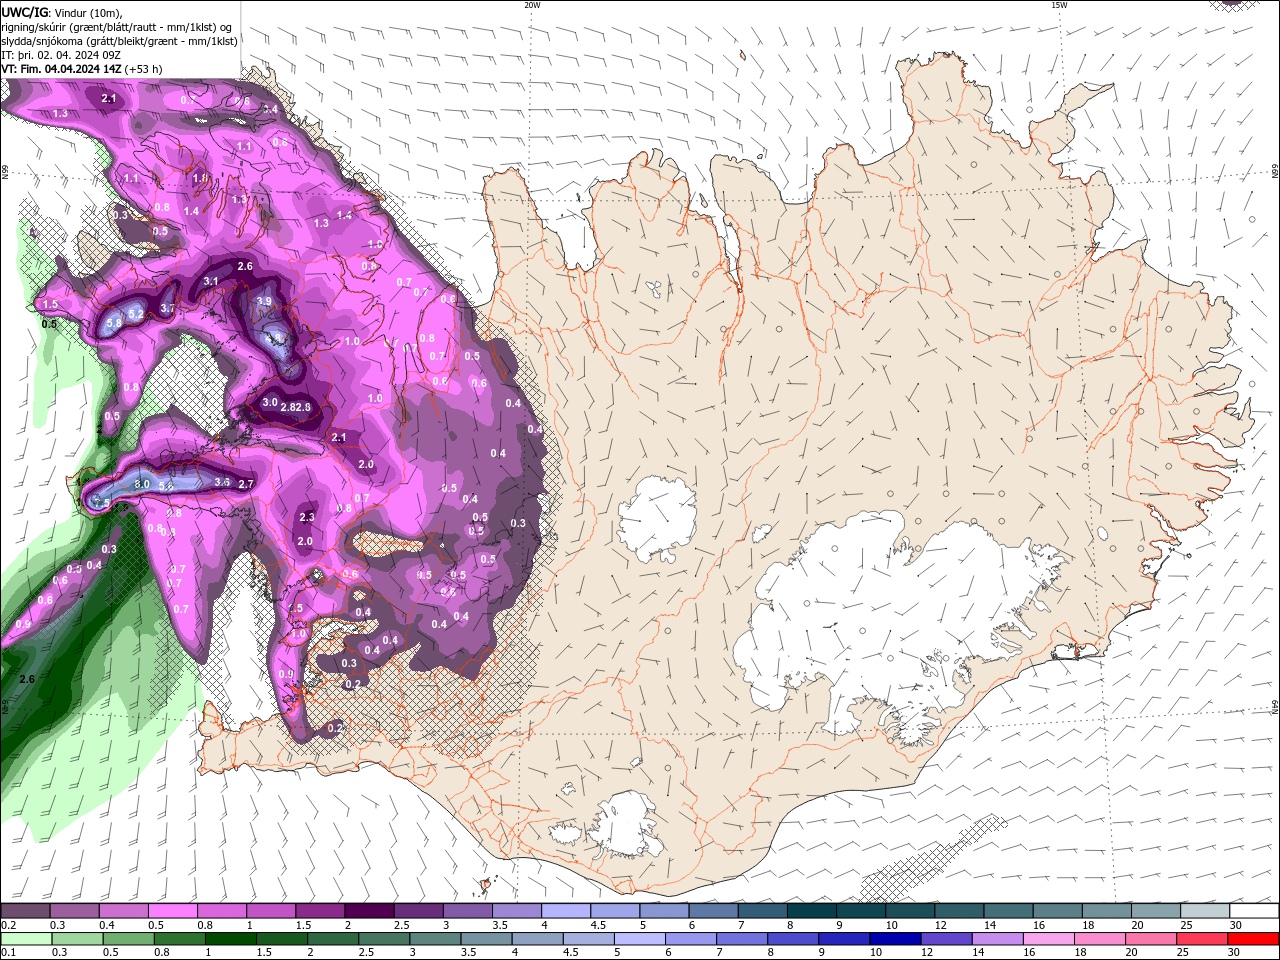This screenshot has height=960, width=1280.
Task: Select the number 0.1 under the lower legend row
Action: (9, 953)
